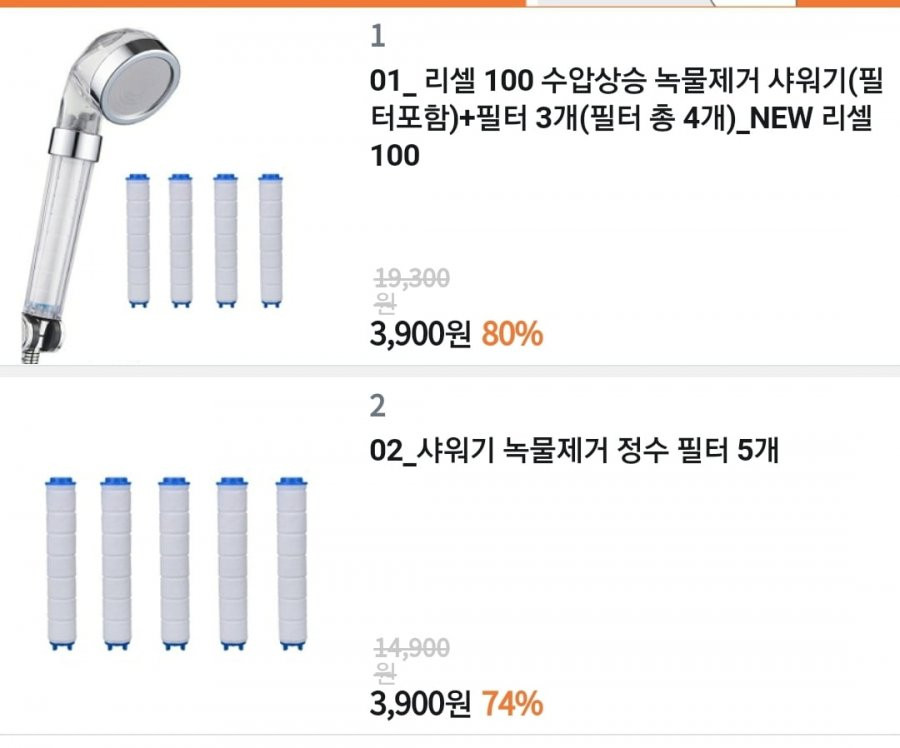Click the leftmost filter in the five-filter image
The width and height of the screenshot is (900, 748).
61,563
